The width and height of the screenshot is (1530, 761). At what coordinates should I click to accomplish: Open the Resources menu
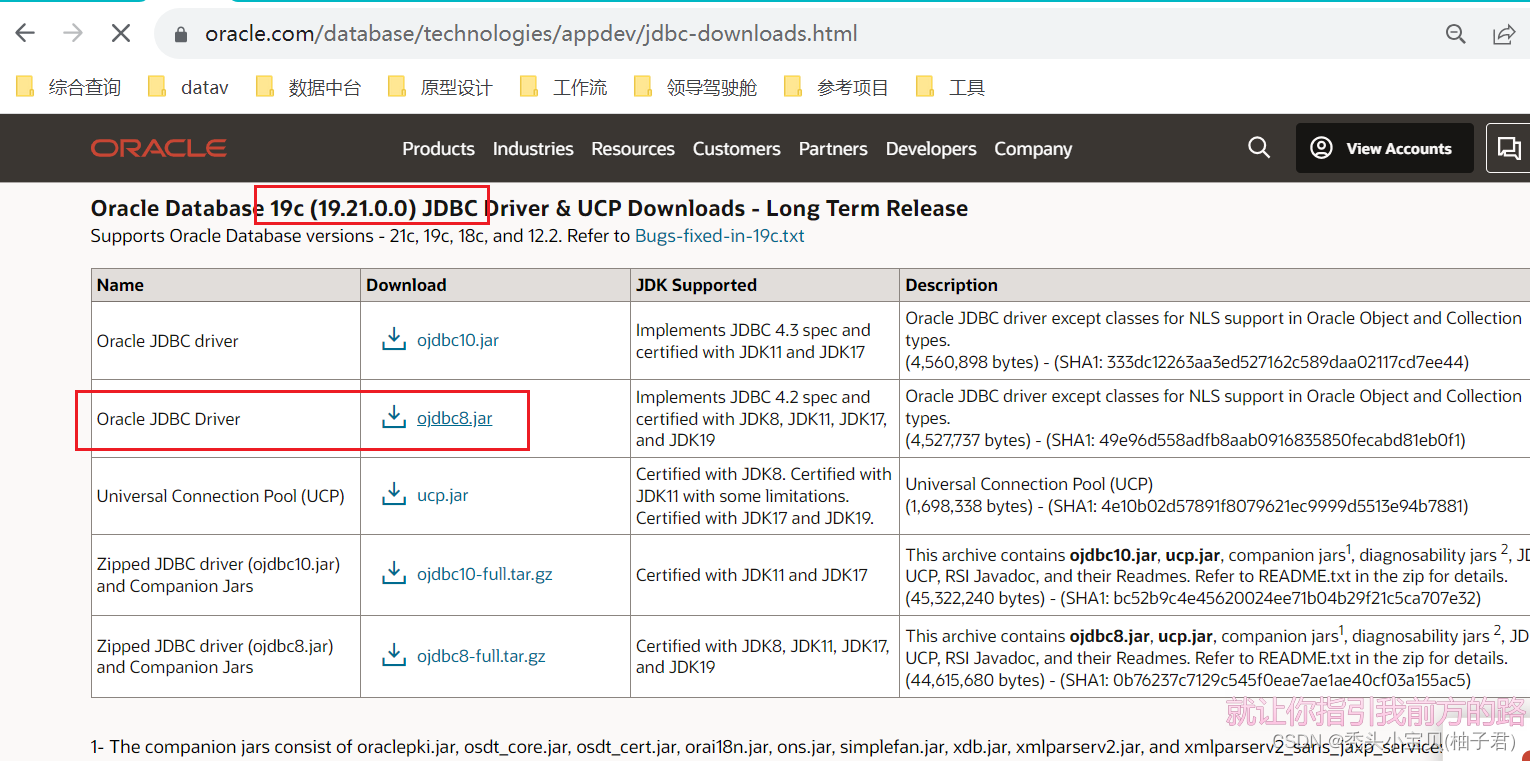click(x=633, y=148)
